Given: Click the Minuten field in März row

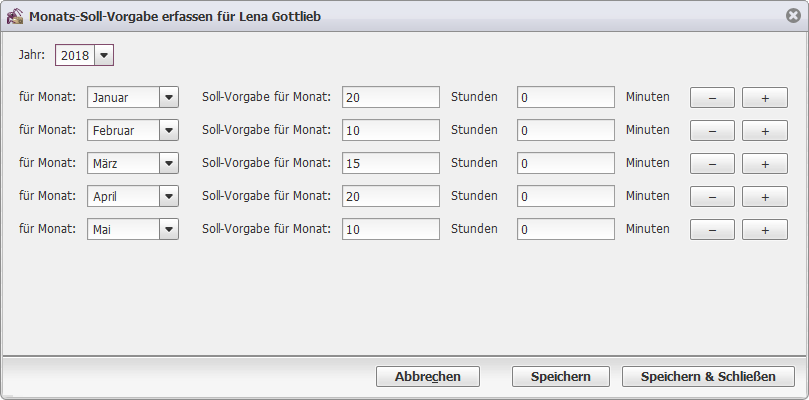Looking at the screenshot, I should [565, 163].
